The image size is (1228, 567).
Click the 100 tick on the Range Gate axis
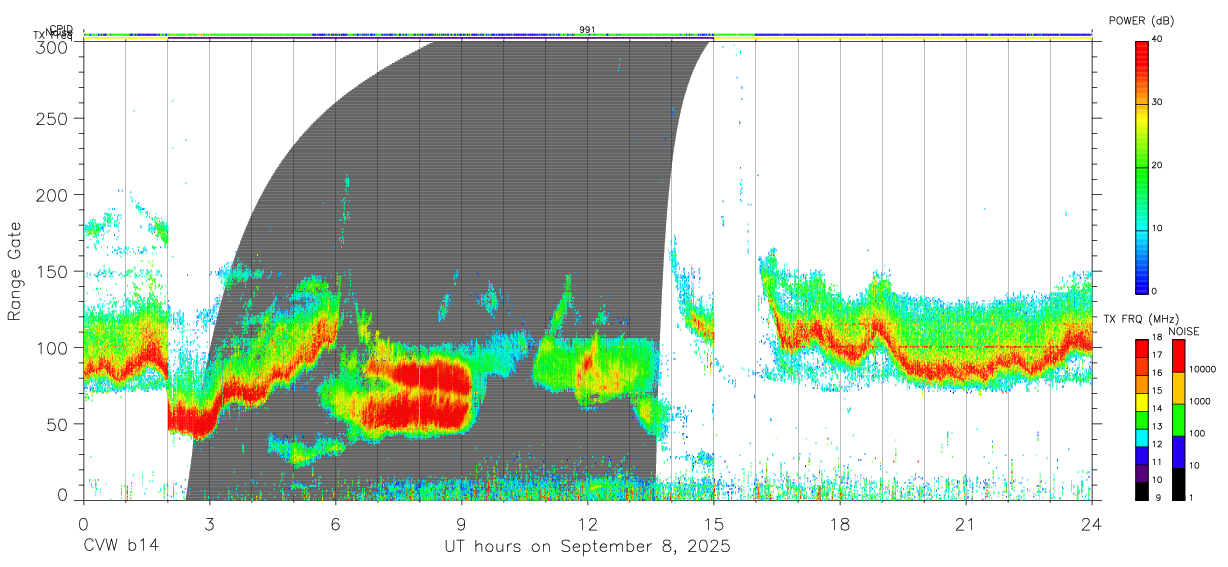click(53, 347)
